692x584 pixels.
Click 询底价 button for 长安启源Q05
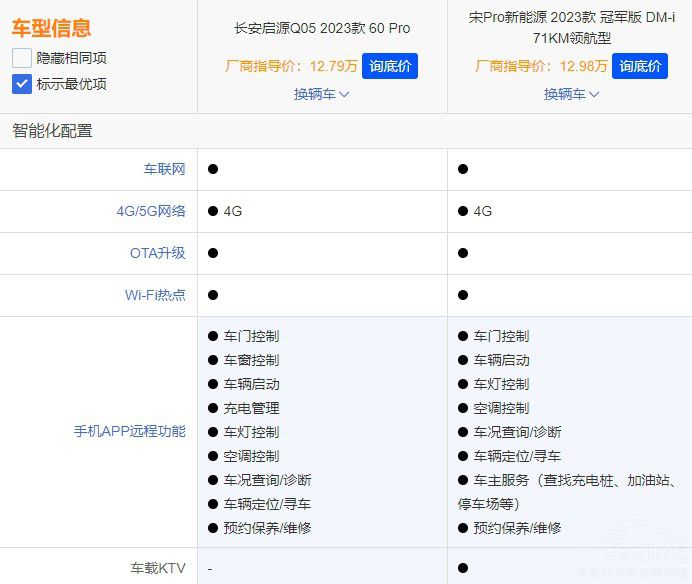click(x=390, y=66)
